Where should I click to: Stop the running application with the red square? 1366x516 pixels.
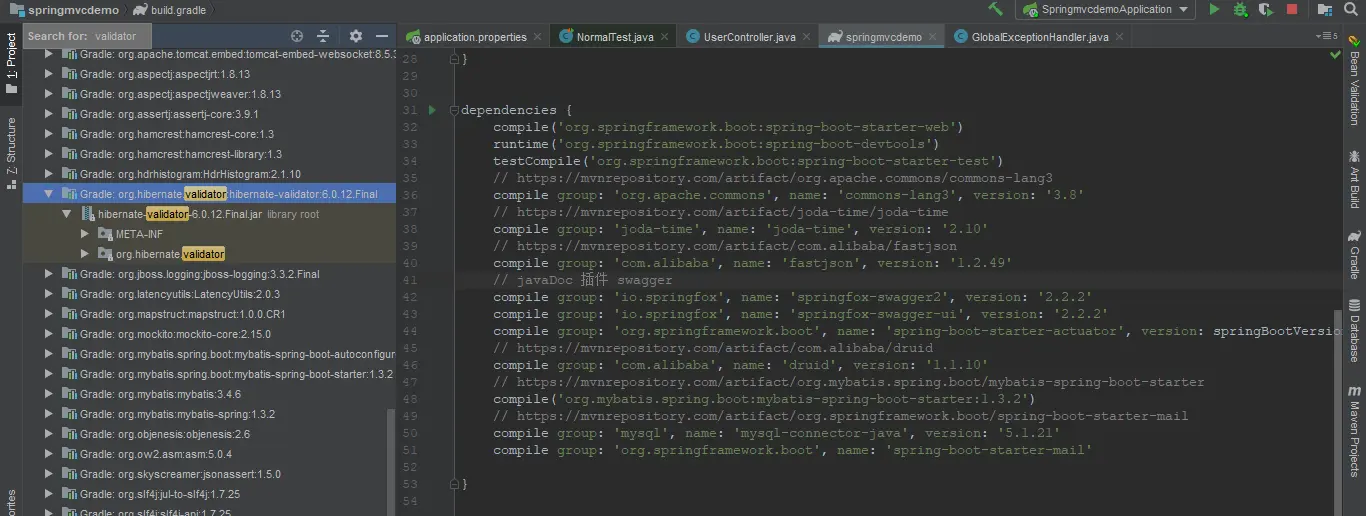1292,9
